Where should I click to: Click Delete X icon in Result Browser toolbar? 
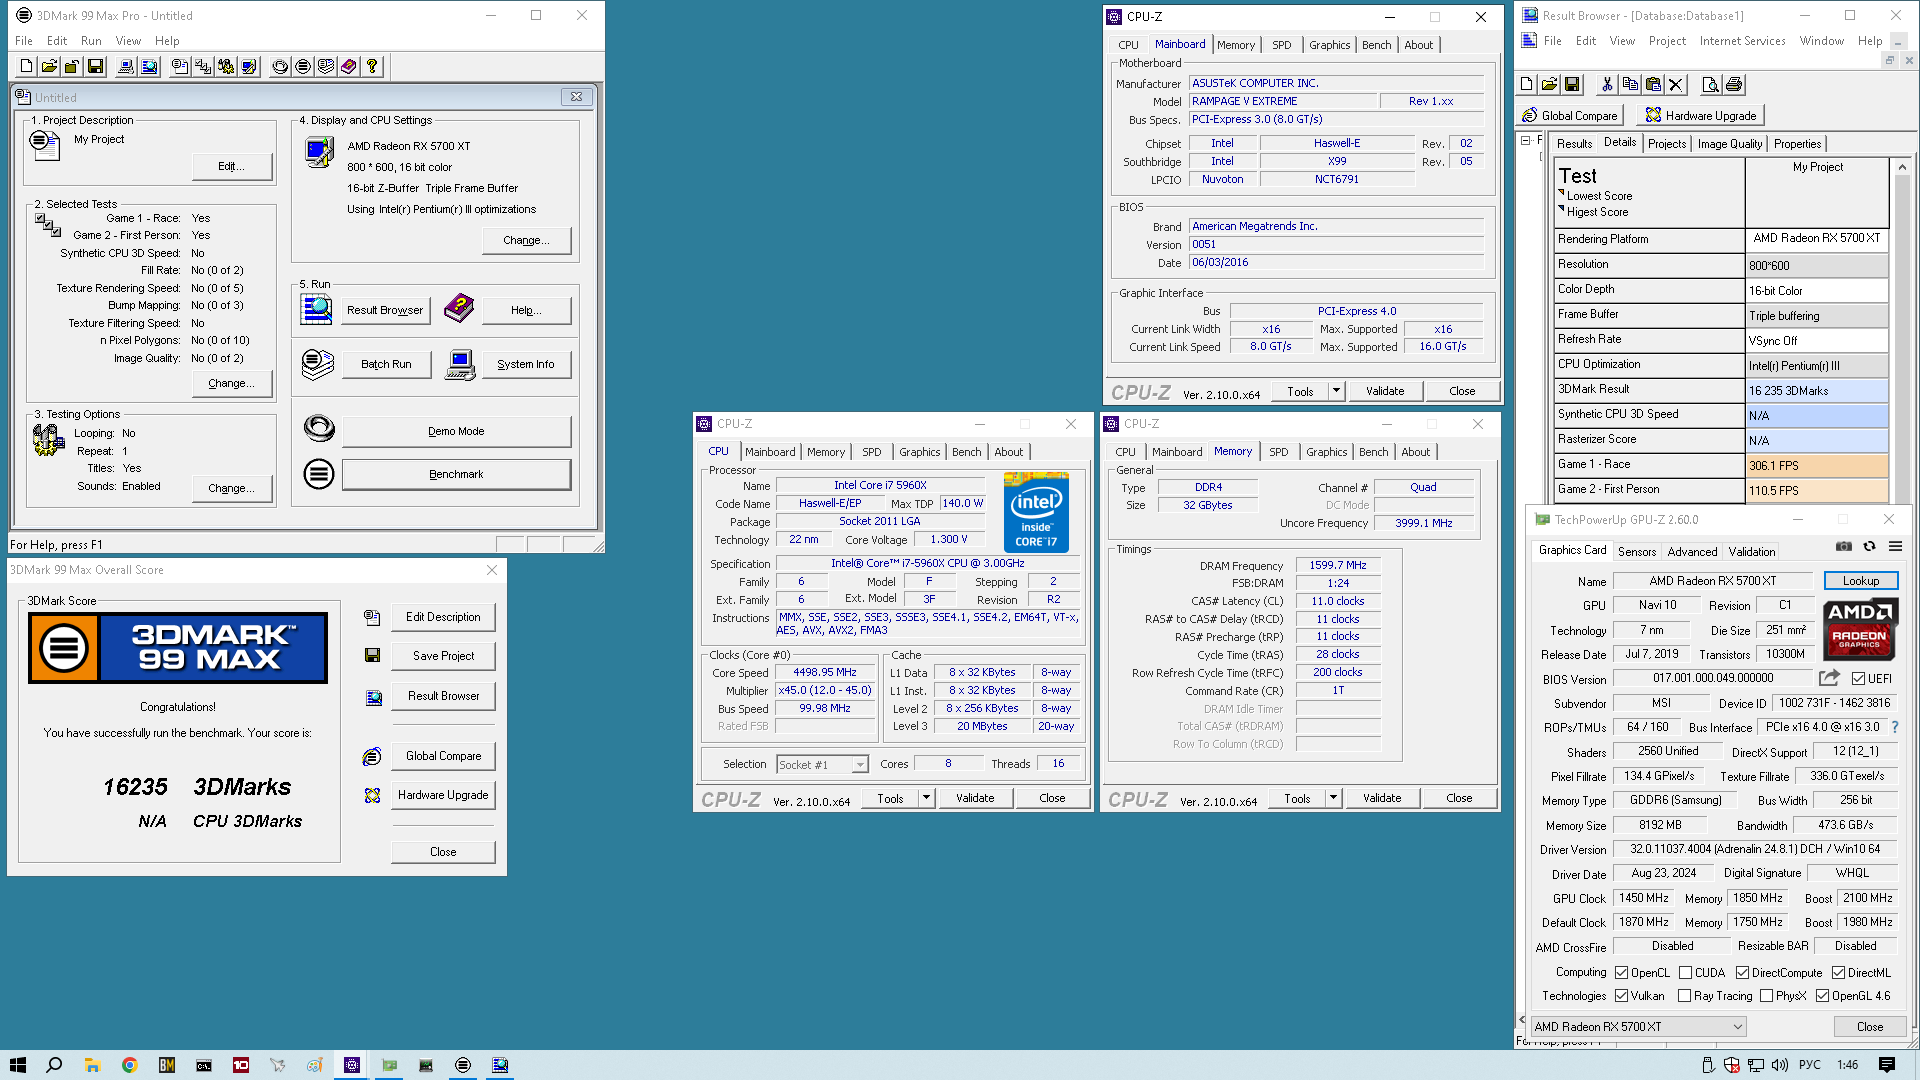[1676, 85]
